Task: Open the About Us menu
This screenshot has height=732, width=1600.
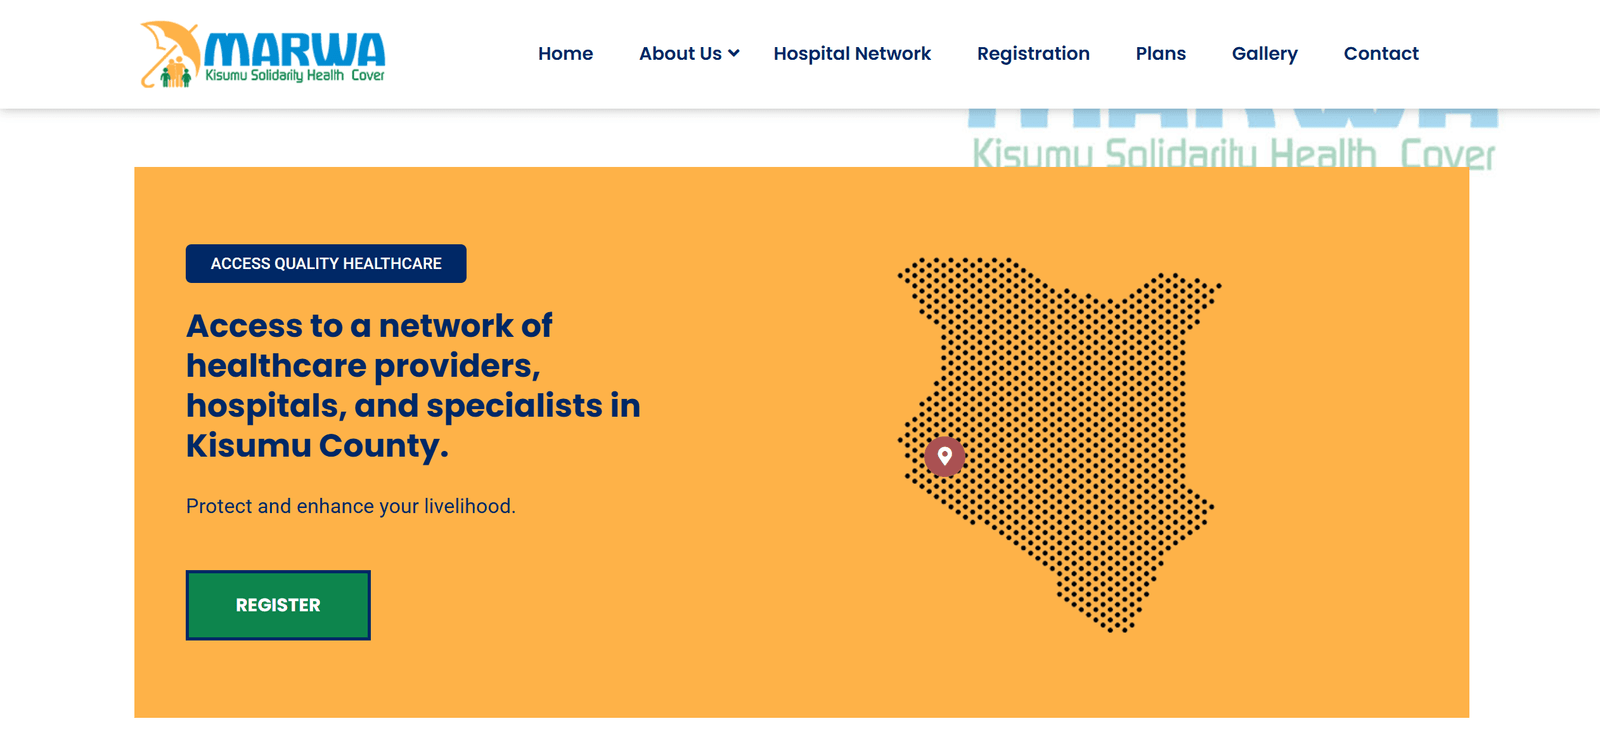Action: 680,54
